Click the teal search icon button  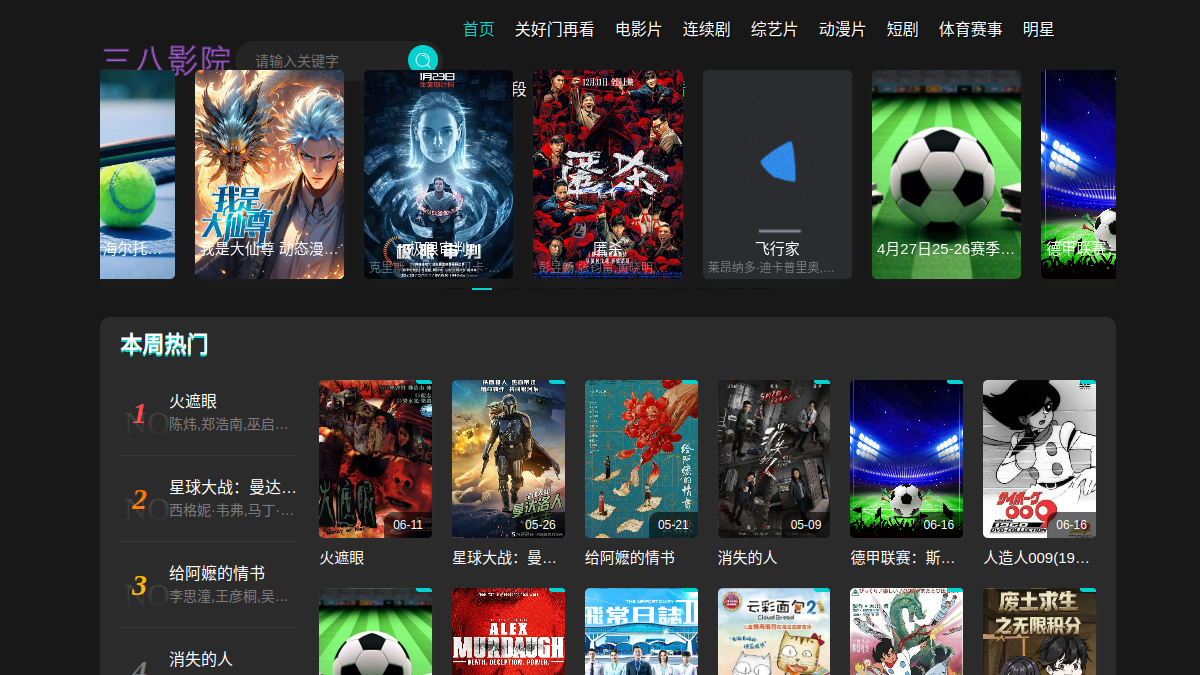click(423, 60)
